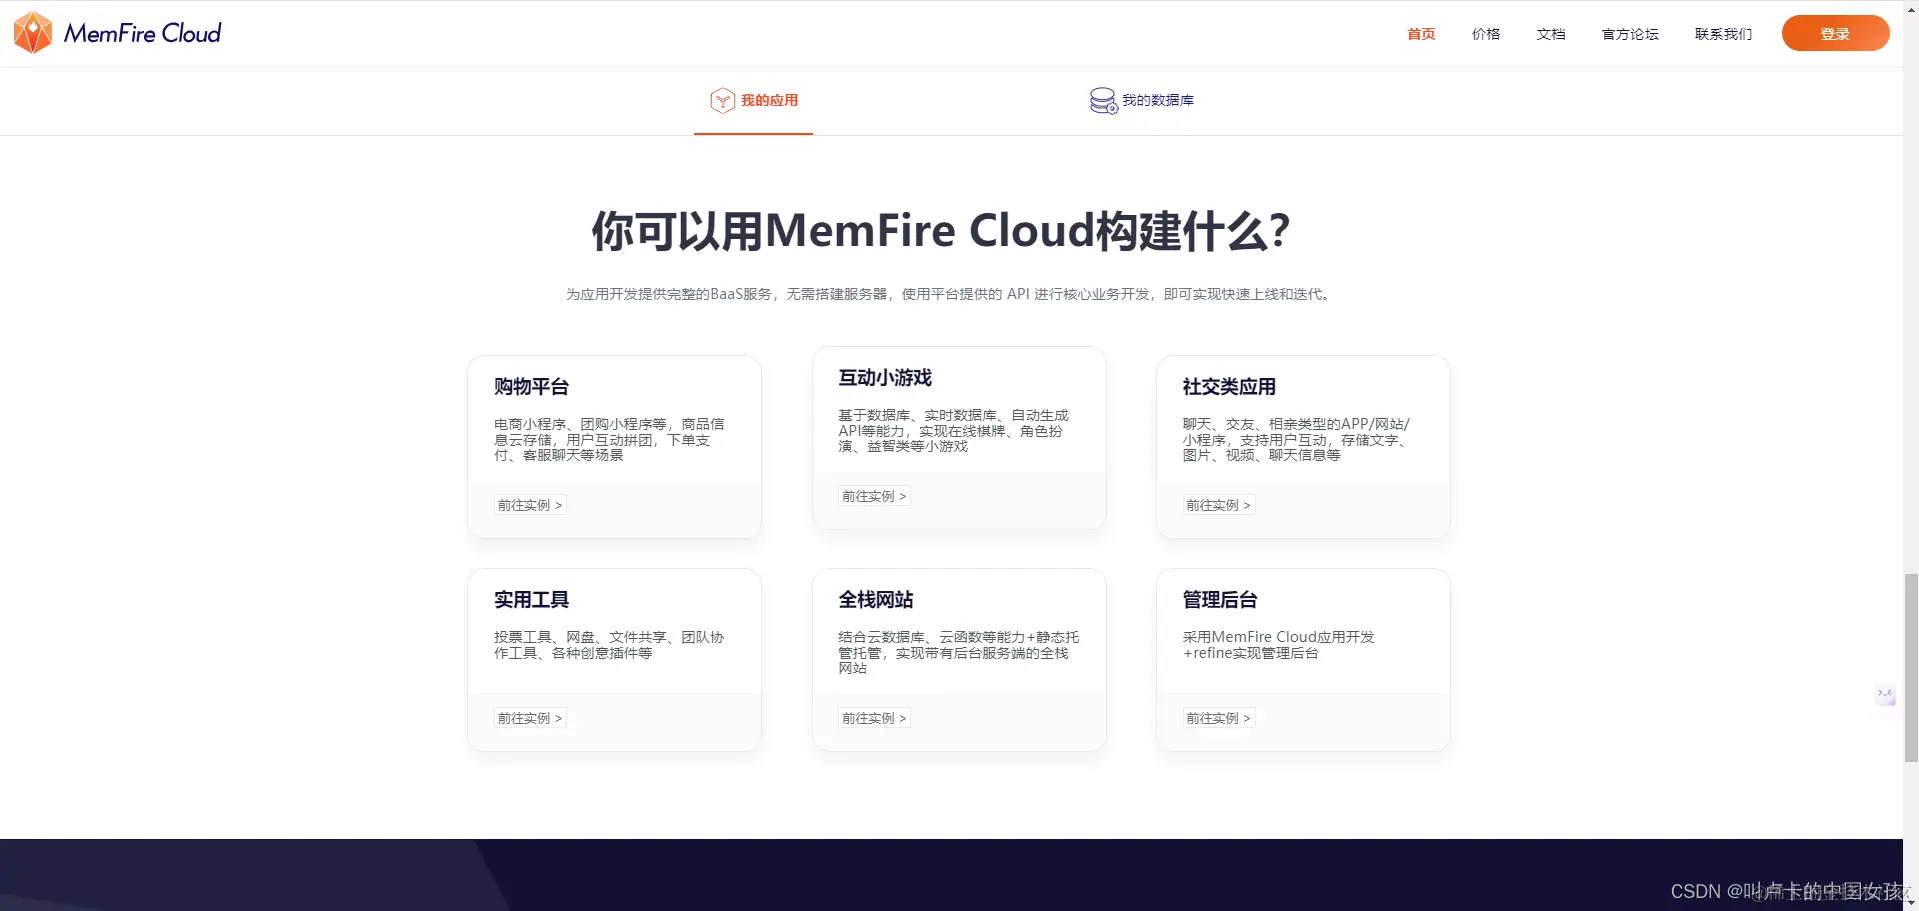Click the page vertical scrollbar thumb
This screenshot has height=911, width=1919.
coord(1911,668)
